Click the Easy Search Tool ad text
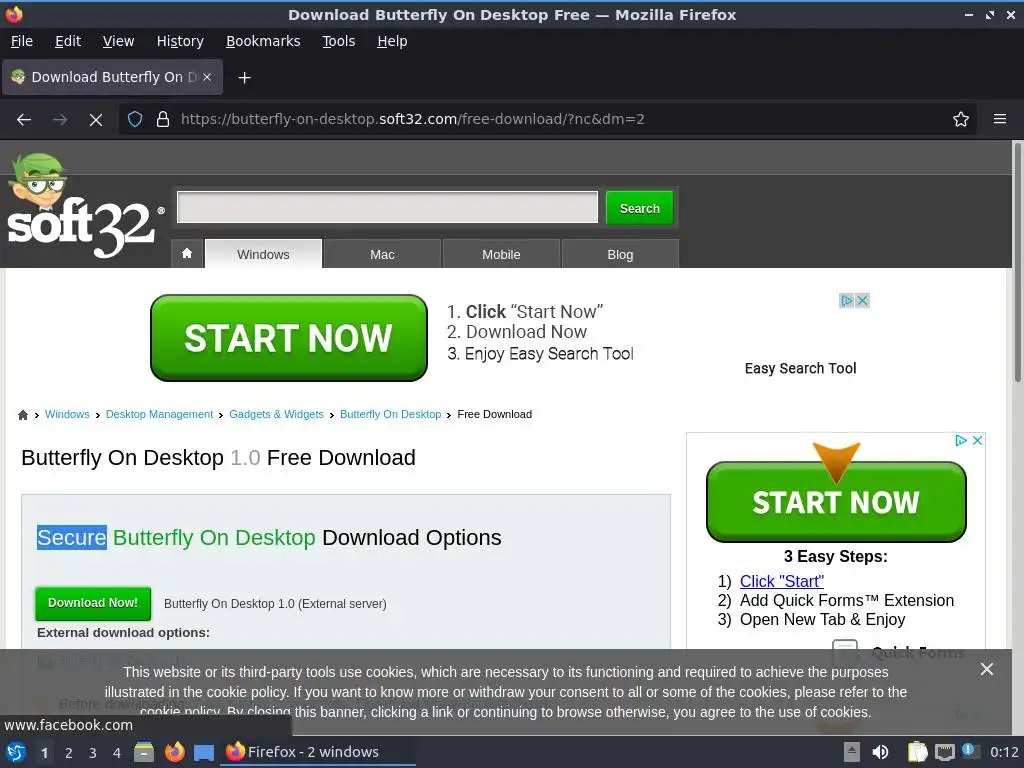 tap(800, 368)
